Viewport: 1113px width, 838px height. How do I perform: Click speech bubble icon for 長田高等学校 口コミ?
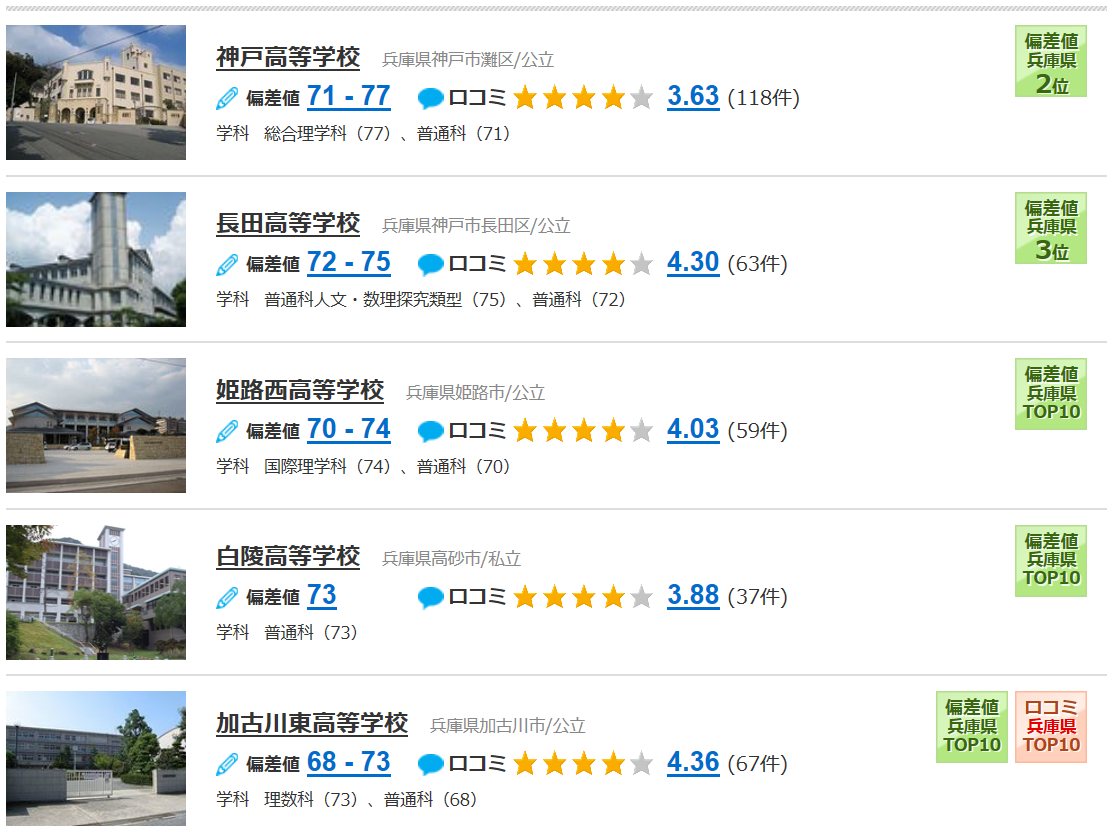click(431, 265)
